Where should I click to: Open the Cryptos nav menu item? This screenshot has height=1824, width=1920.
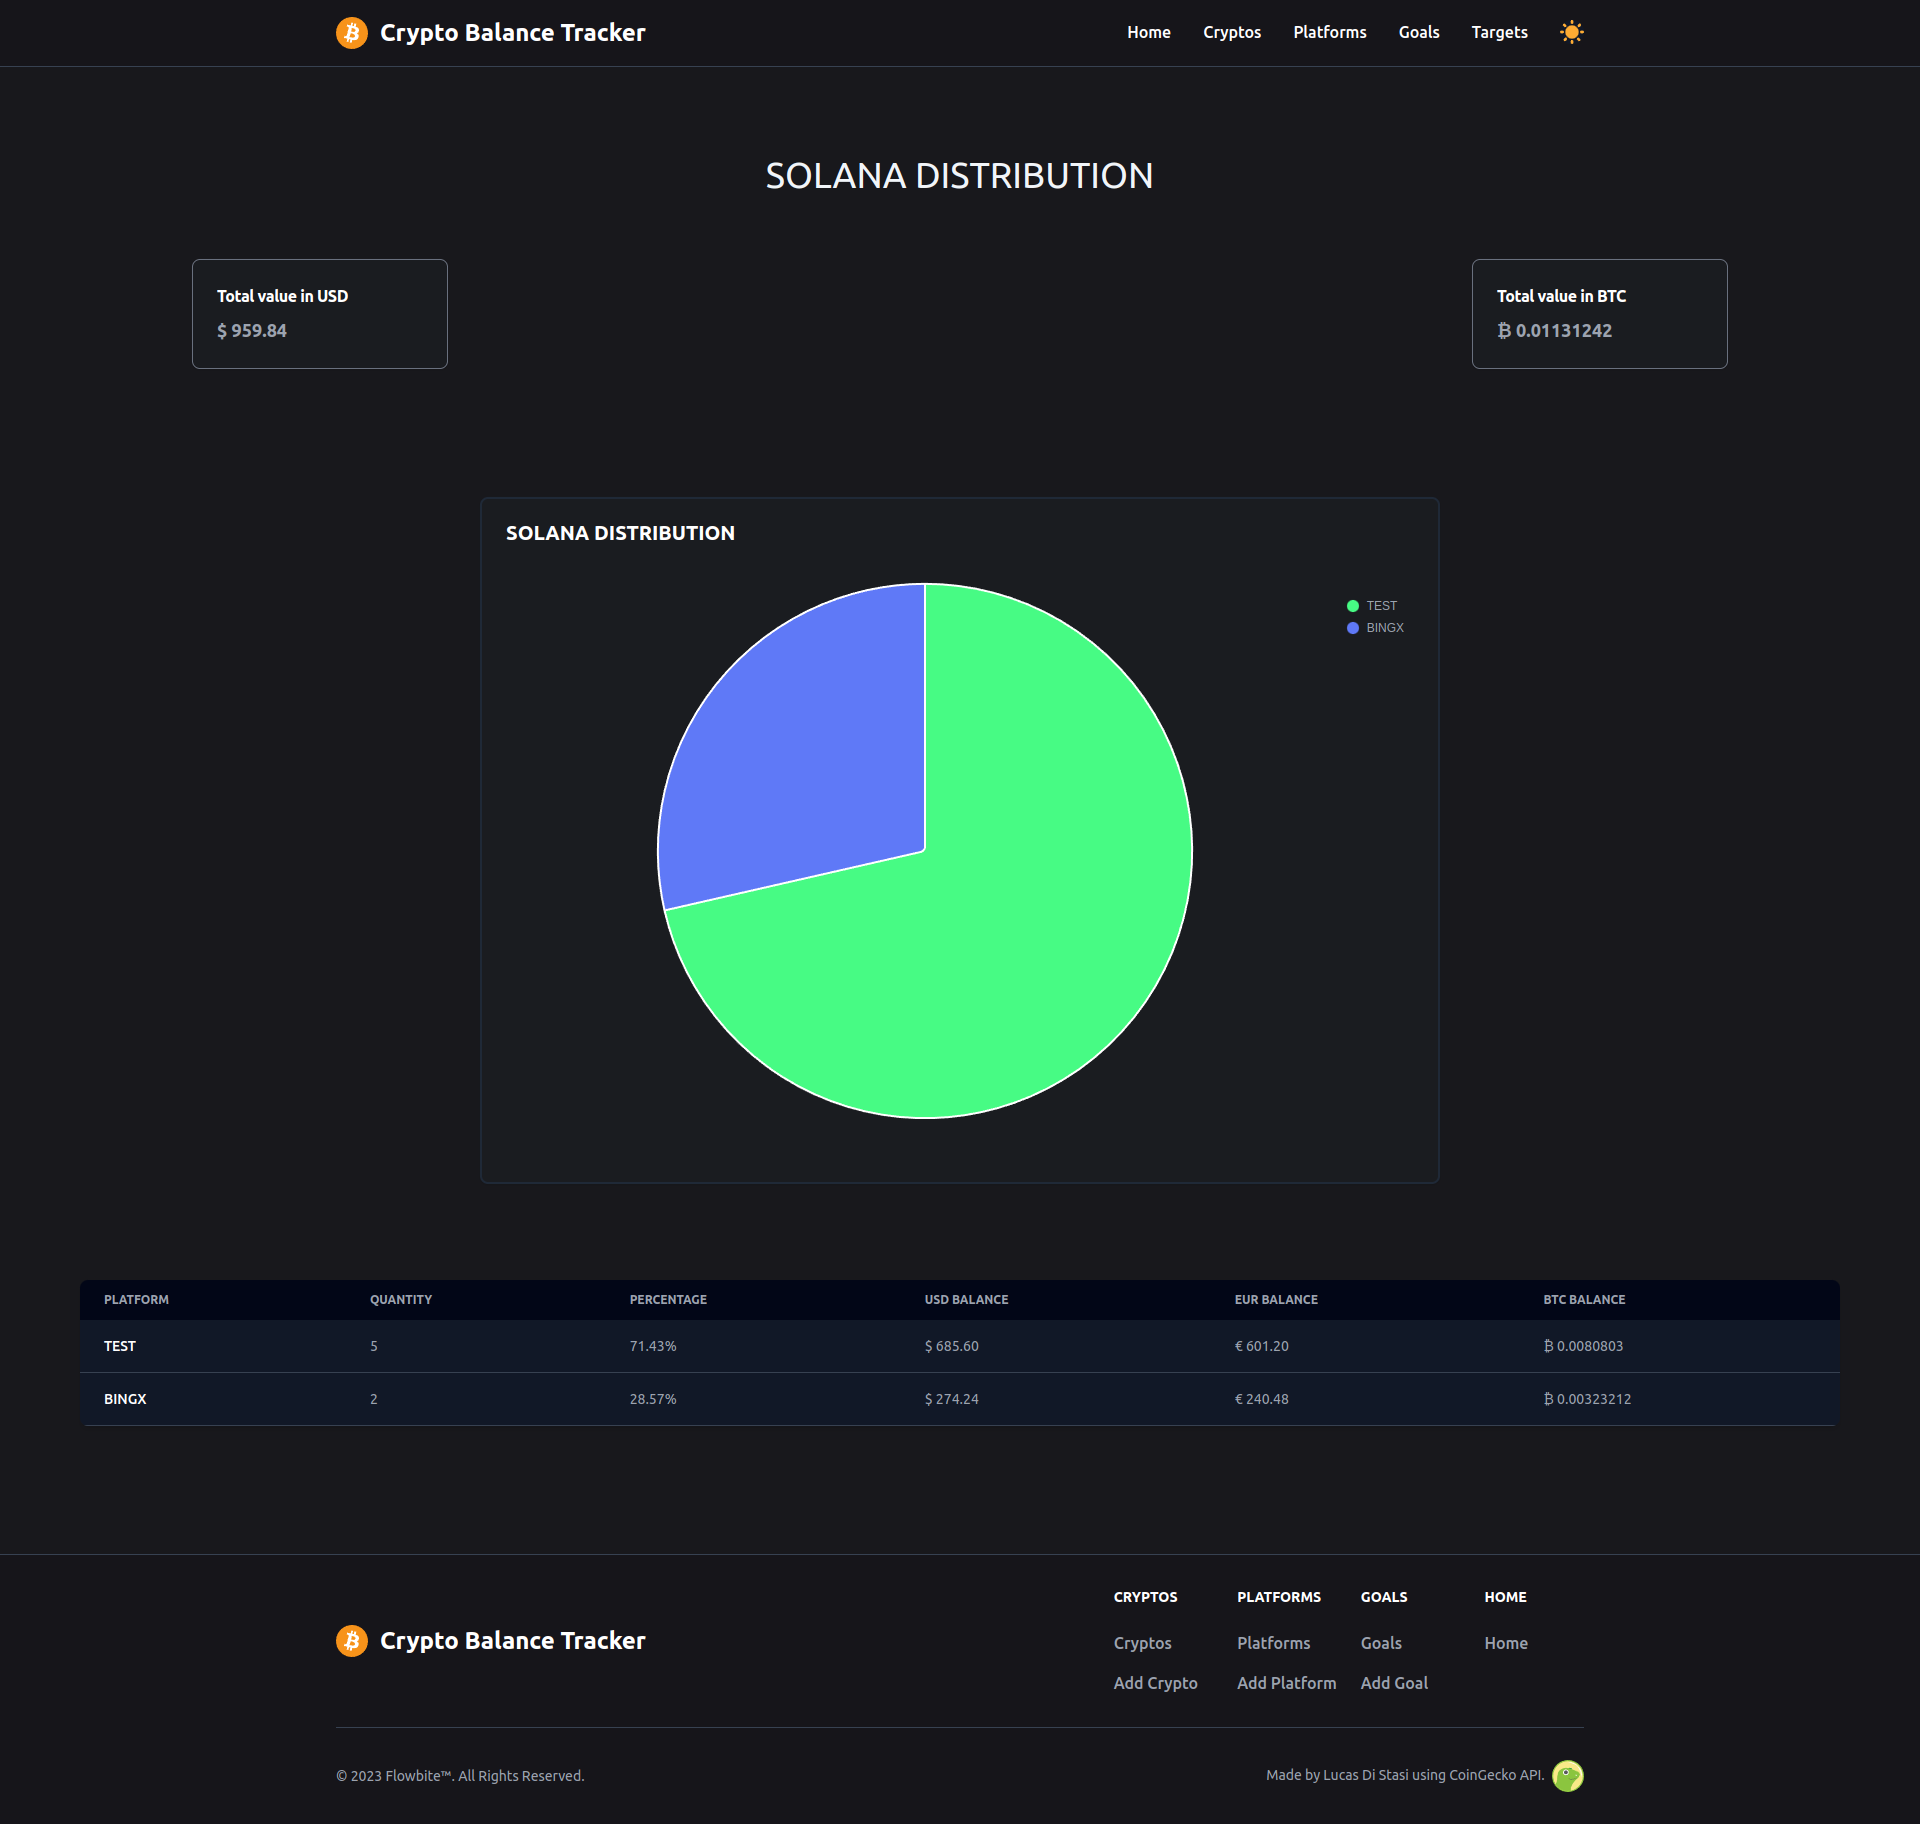pyautogui.click(x=1232, y=32)
